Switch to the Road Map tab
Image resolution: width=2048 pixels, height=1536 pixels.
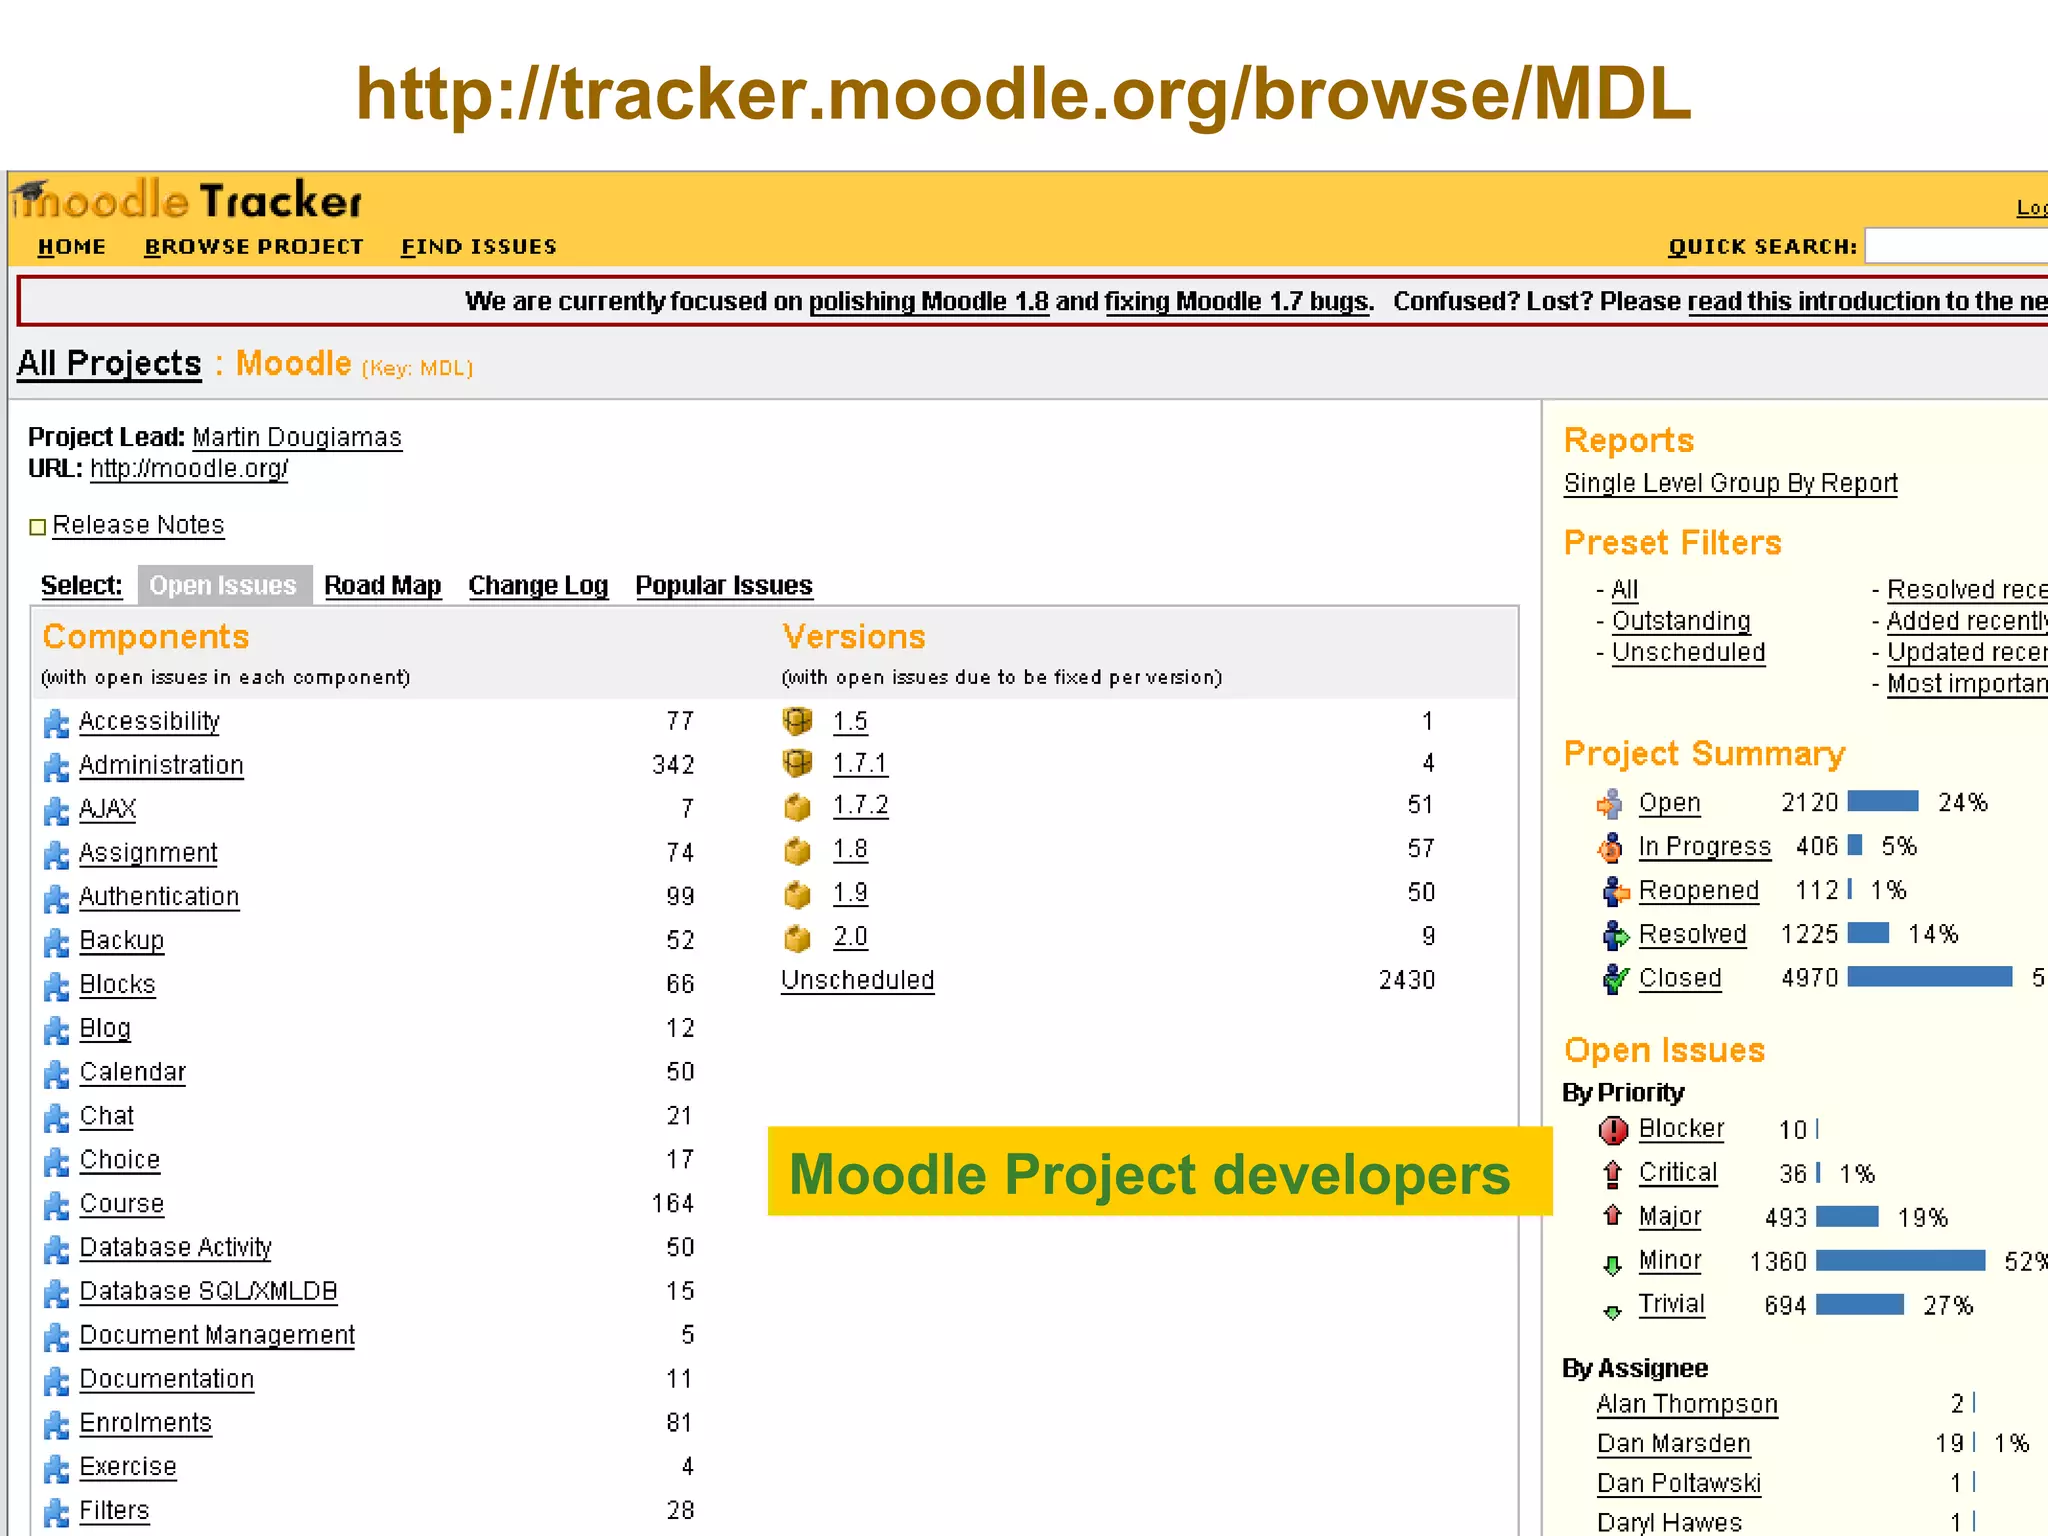(x=383, y=585)
